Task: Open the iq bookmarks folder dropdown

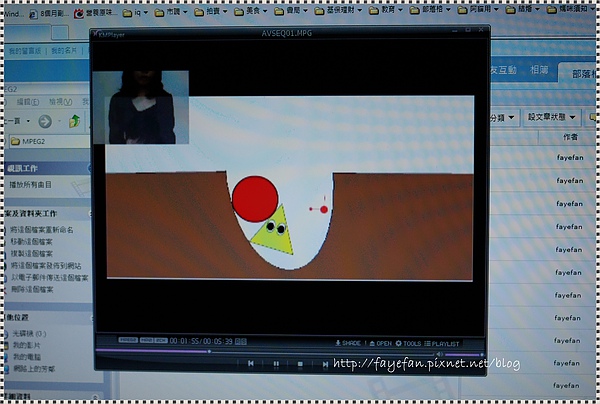Action: click(x=135, y=13)
